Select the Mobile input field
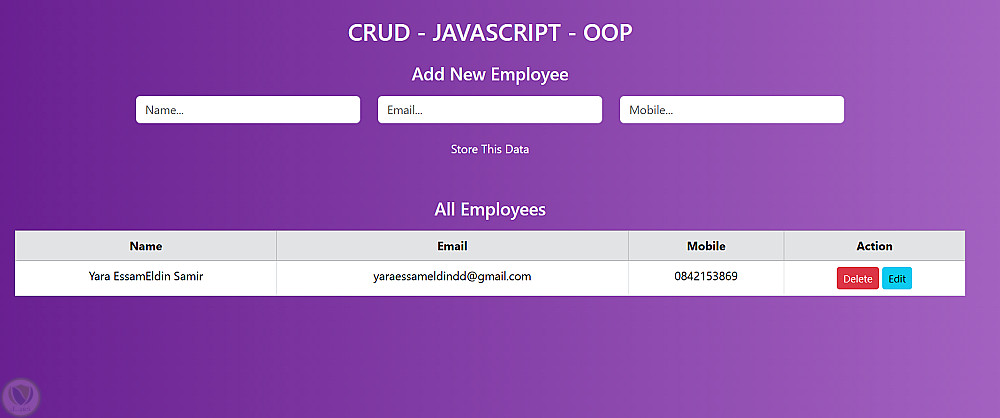This screenshot has width=1000, height=418. point(732,110)
